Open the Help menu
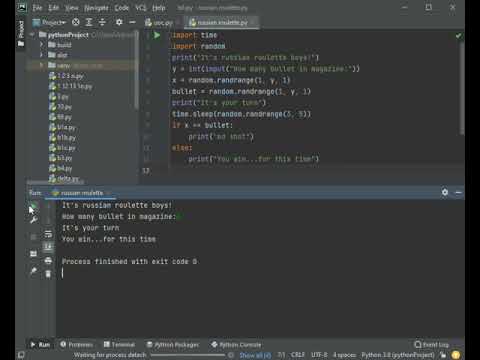480x360 pixels. (x=159, y=8)
